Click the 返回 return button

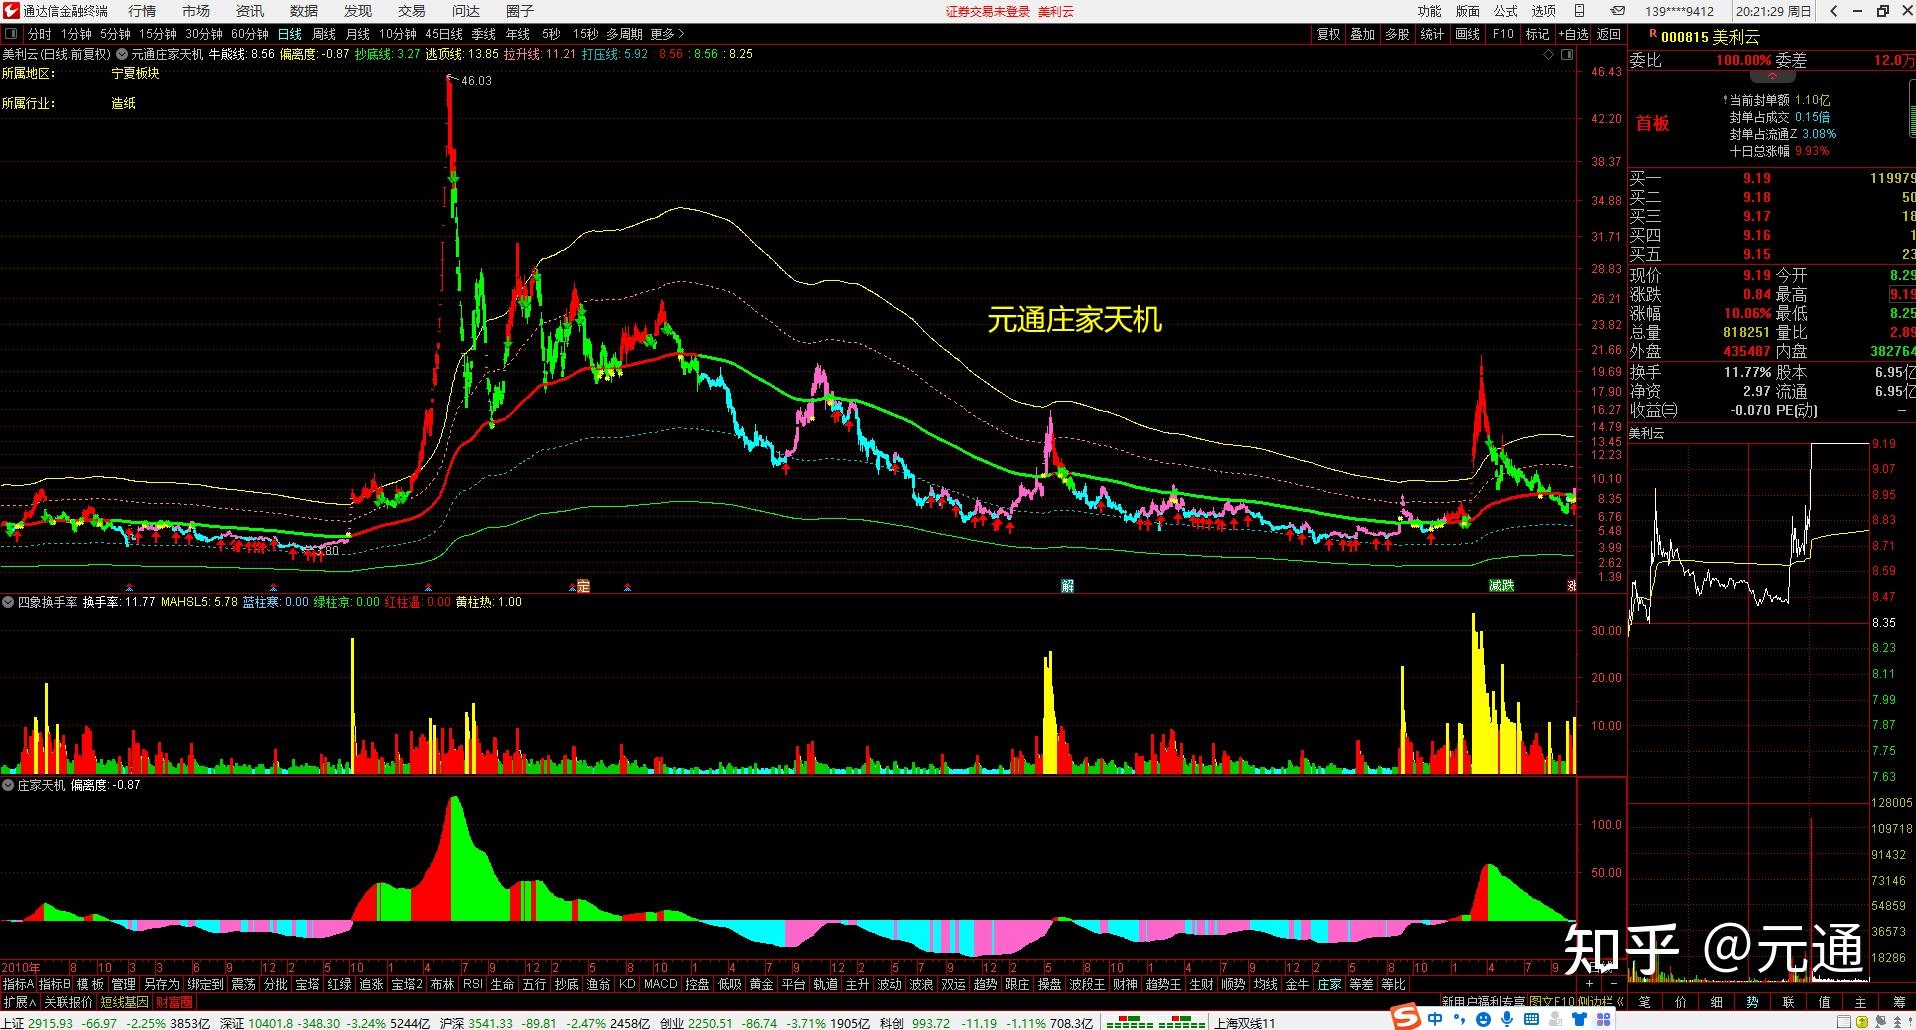coord(1609,34)
